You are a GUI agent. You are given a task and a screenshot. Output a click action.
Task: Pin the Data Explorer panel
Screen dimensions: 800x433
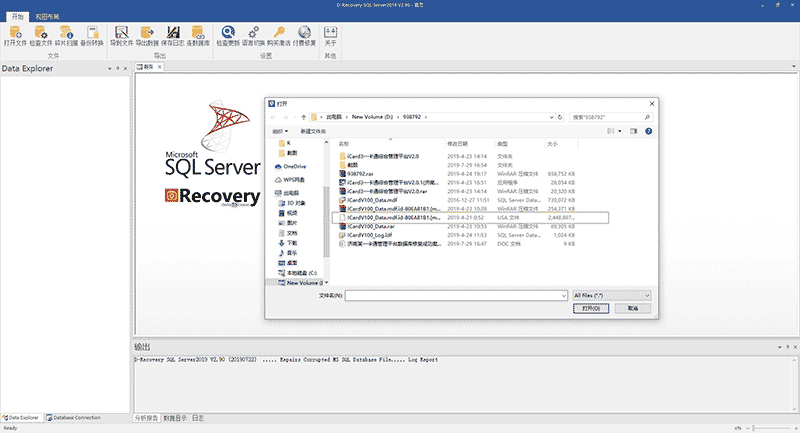[x=117, y=68]
